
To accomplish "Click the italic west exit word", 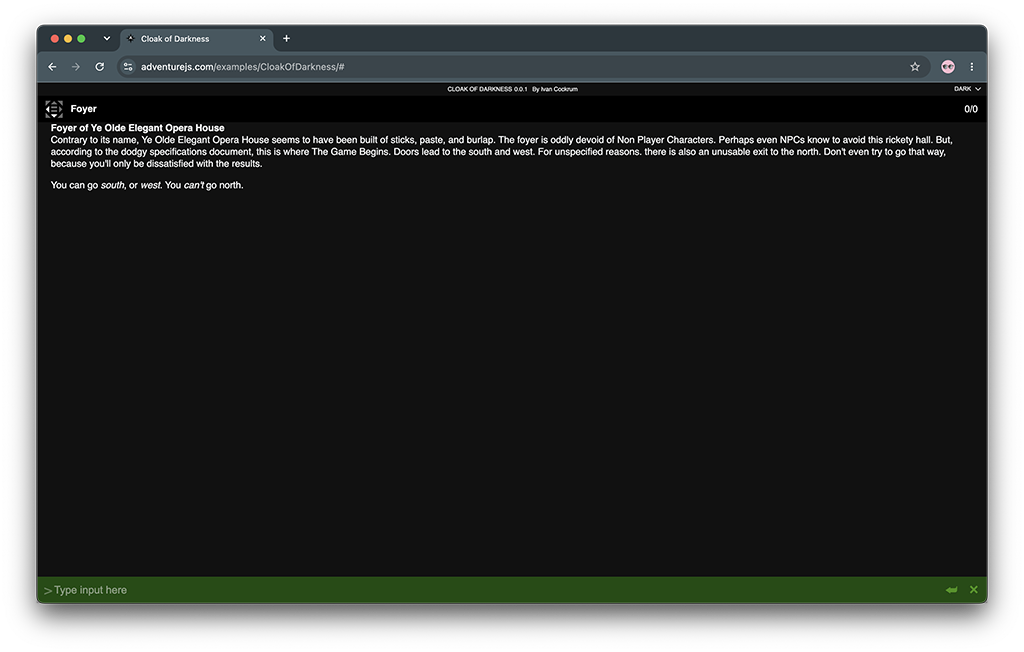I will 150,185.
